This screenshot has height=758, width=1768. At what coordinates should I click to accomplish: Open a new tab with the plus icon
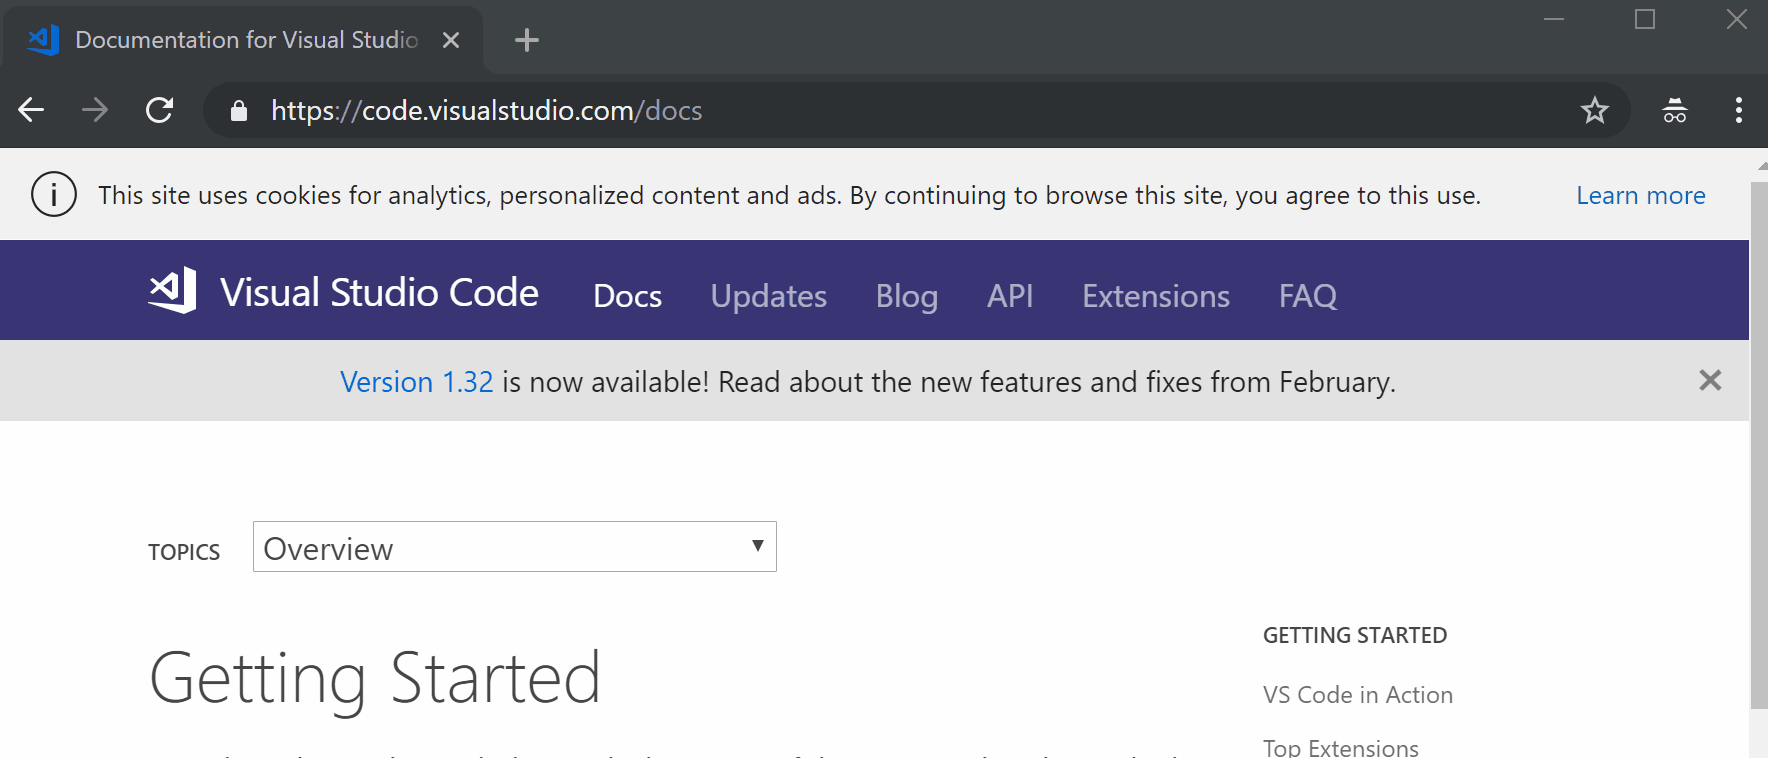click(x=526, y=40)
